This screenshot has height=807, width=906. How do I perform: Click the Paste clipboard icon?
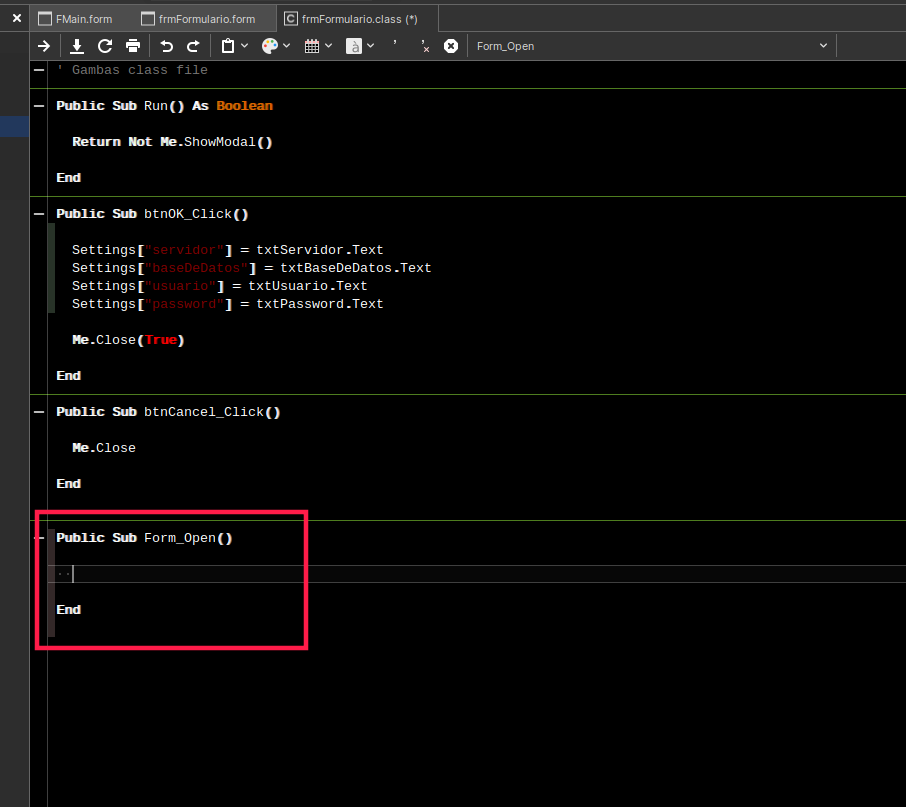(228, 46)
